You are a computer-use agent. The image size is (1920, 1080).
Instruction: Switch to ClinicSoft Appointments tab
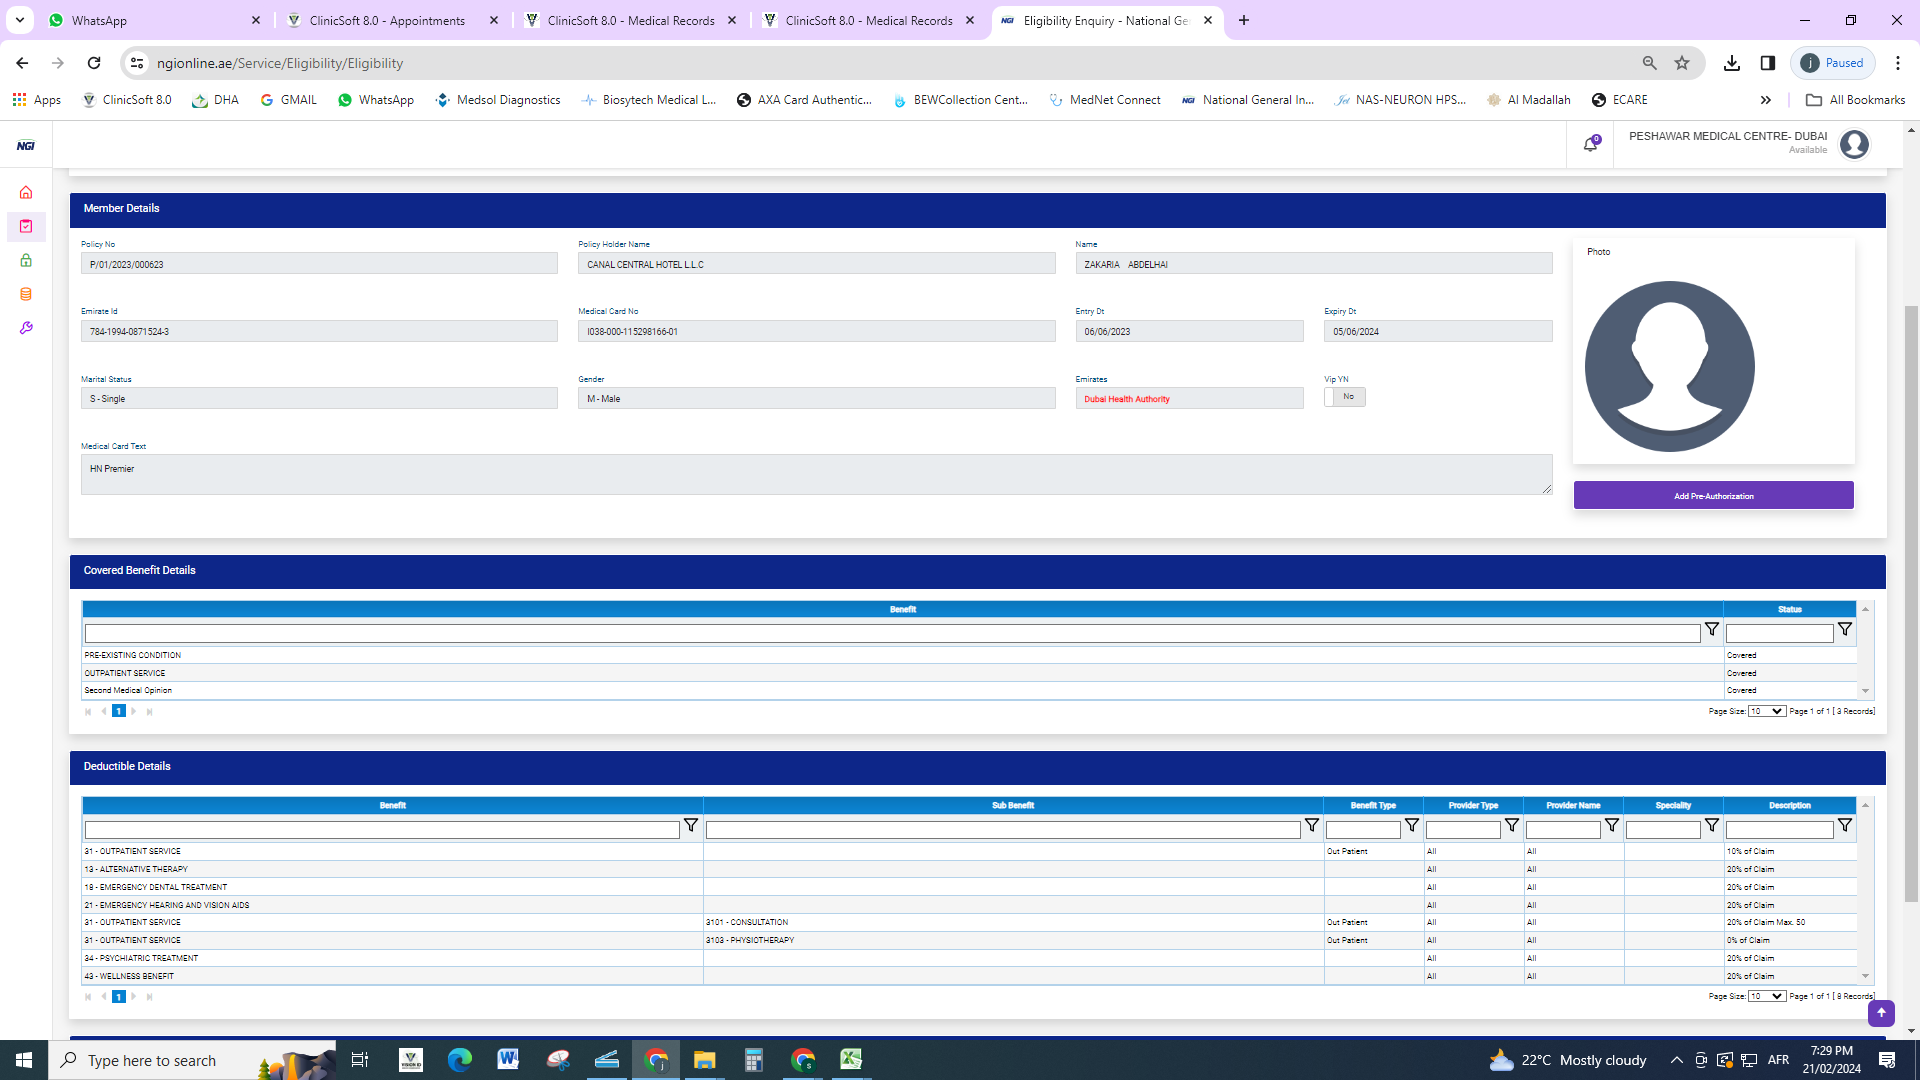coord(387,20)
